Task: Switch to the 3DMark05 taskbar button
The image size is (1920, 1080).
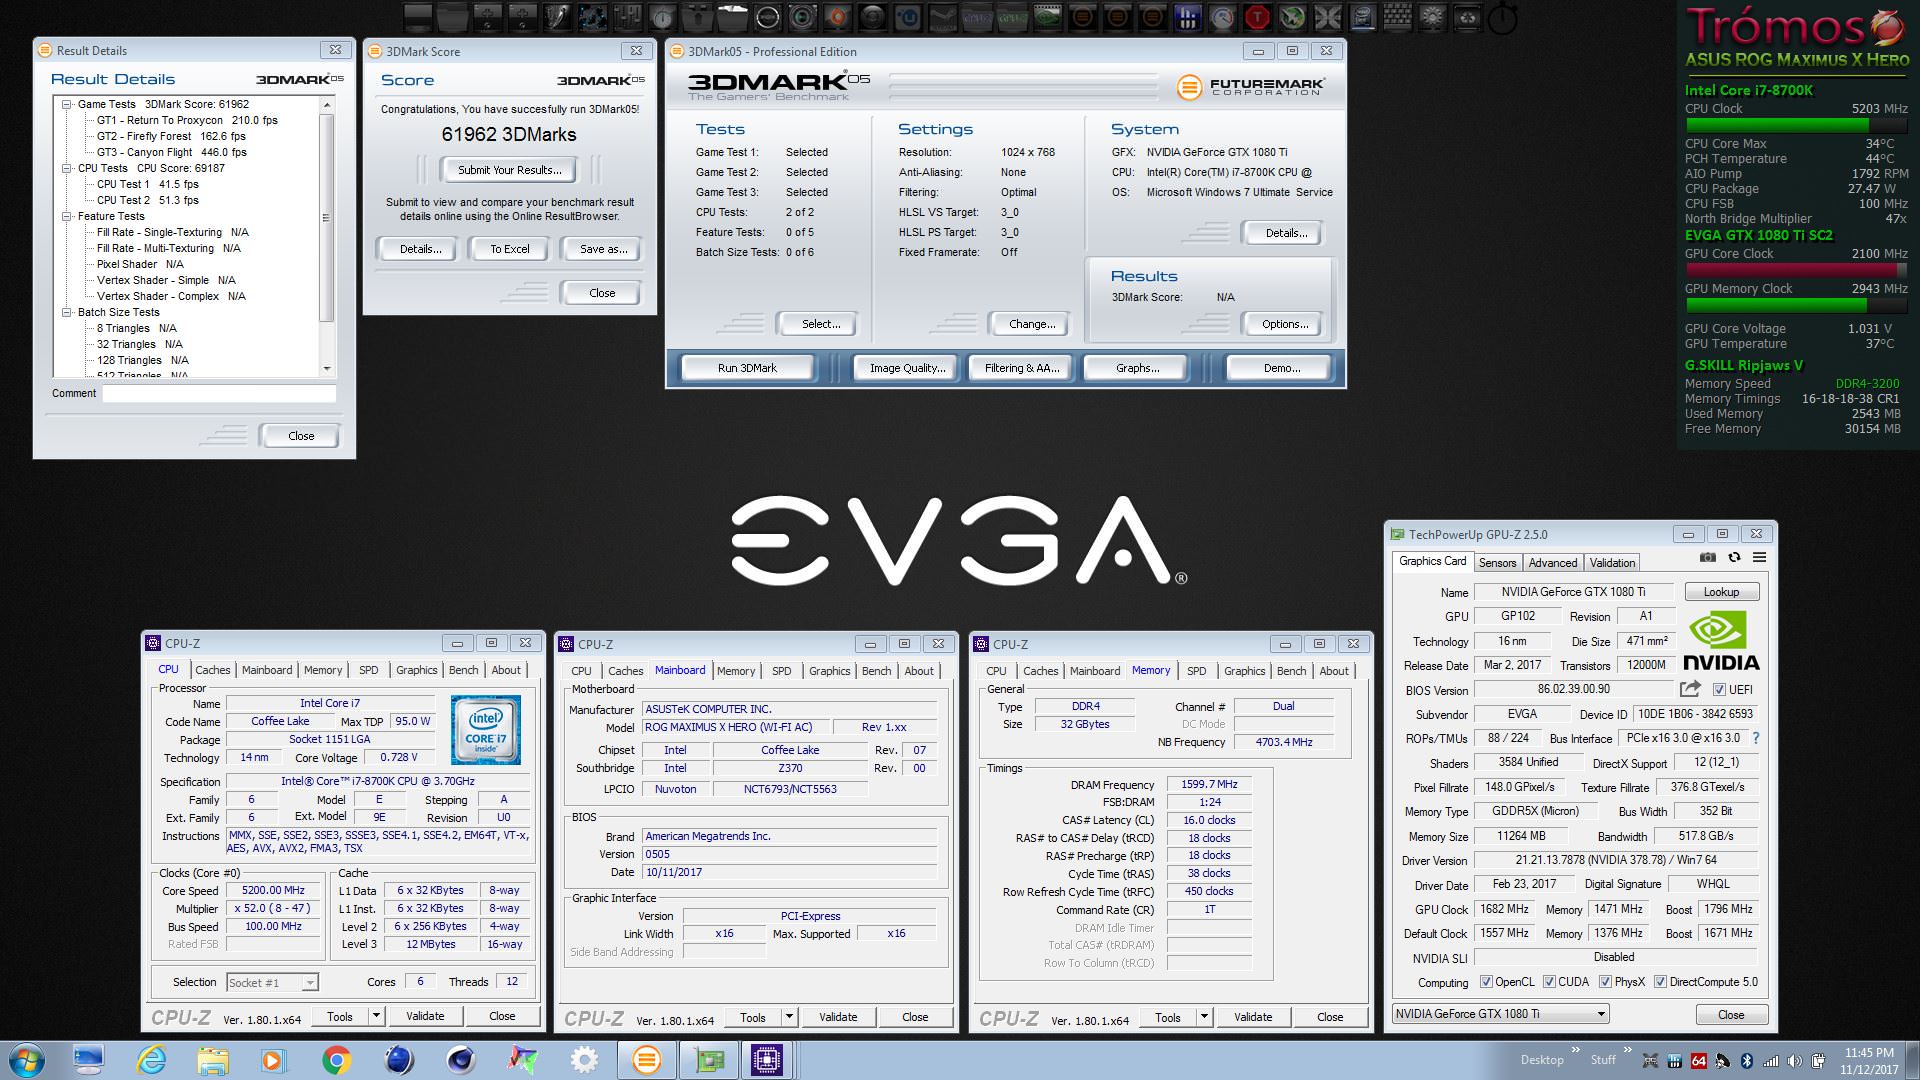Action: 647,1060
